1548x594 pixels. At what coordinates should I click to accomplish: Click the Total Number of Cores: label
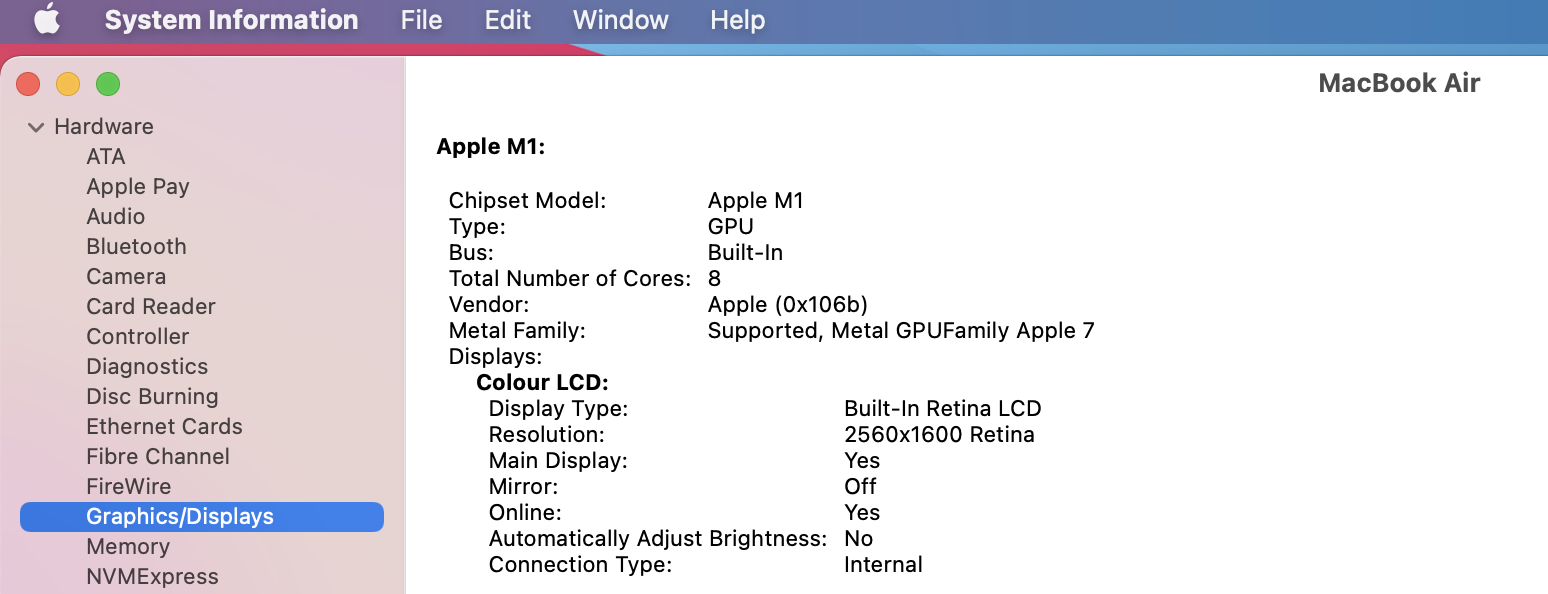point(570,278)
